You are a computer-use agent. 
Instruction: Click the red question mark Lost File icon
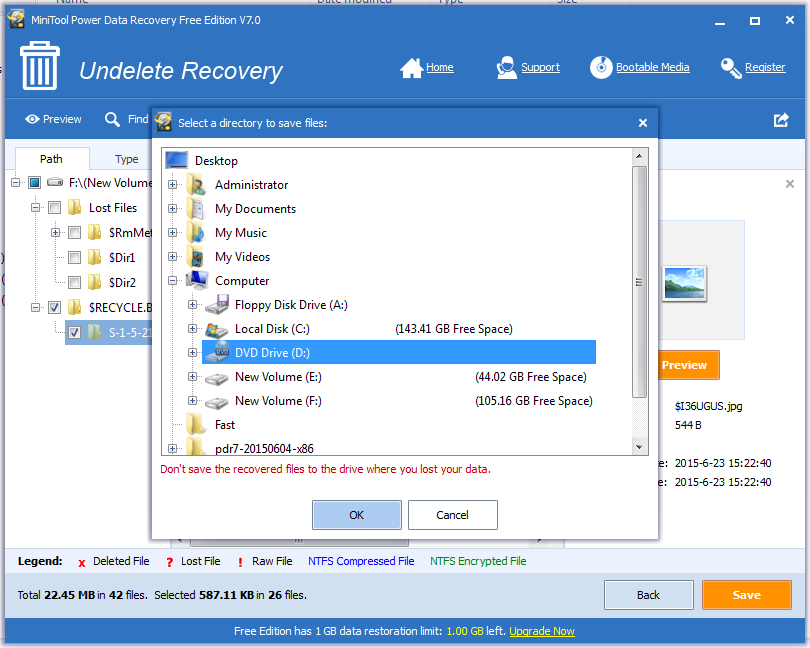pos(169,562)
